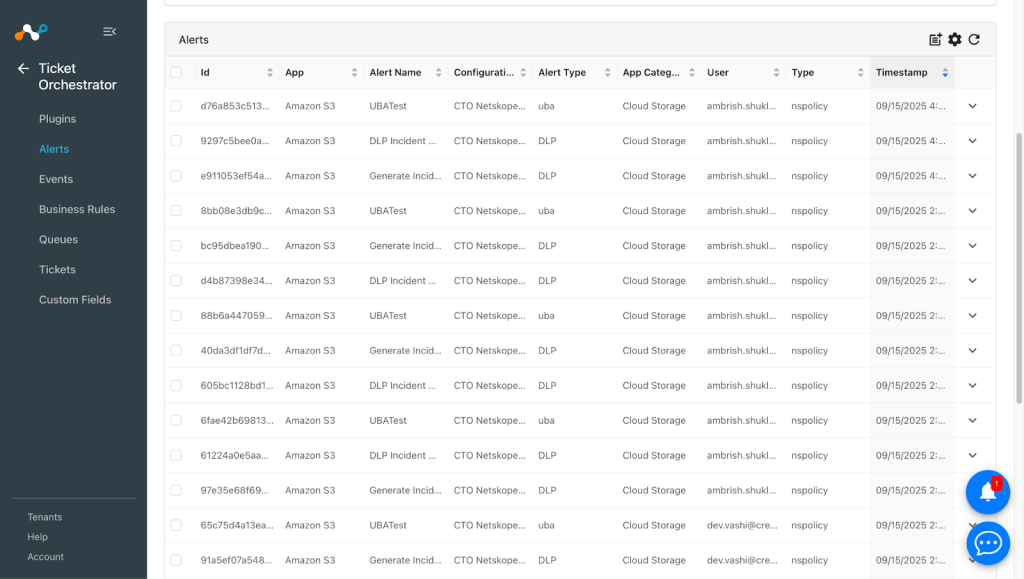Collapse the sidebar menu icon
Image resolution: width=1024 pixels, height=579 pixels.
click(109, 31)
